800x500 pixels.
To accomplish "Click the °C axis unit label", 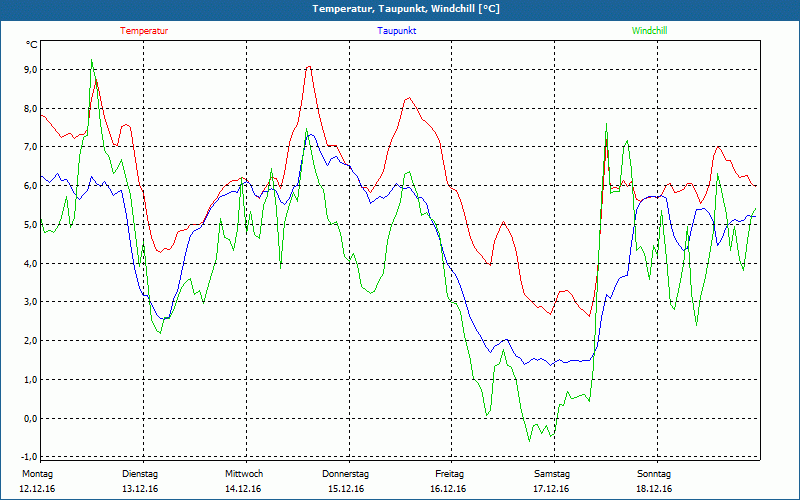I will point(32,45).
